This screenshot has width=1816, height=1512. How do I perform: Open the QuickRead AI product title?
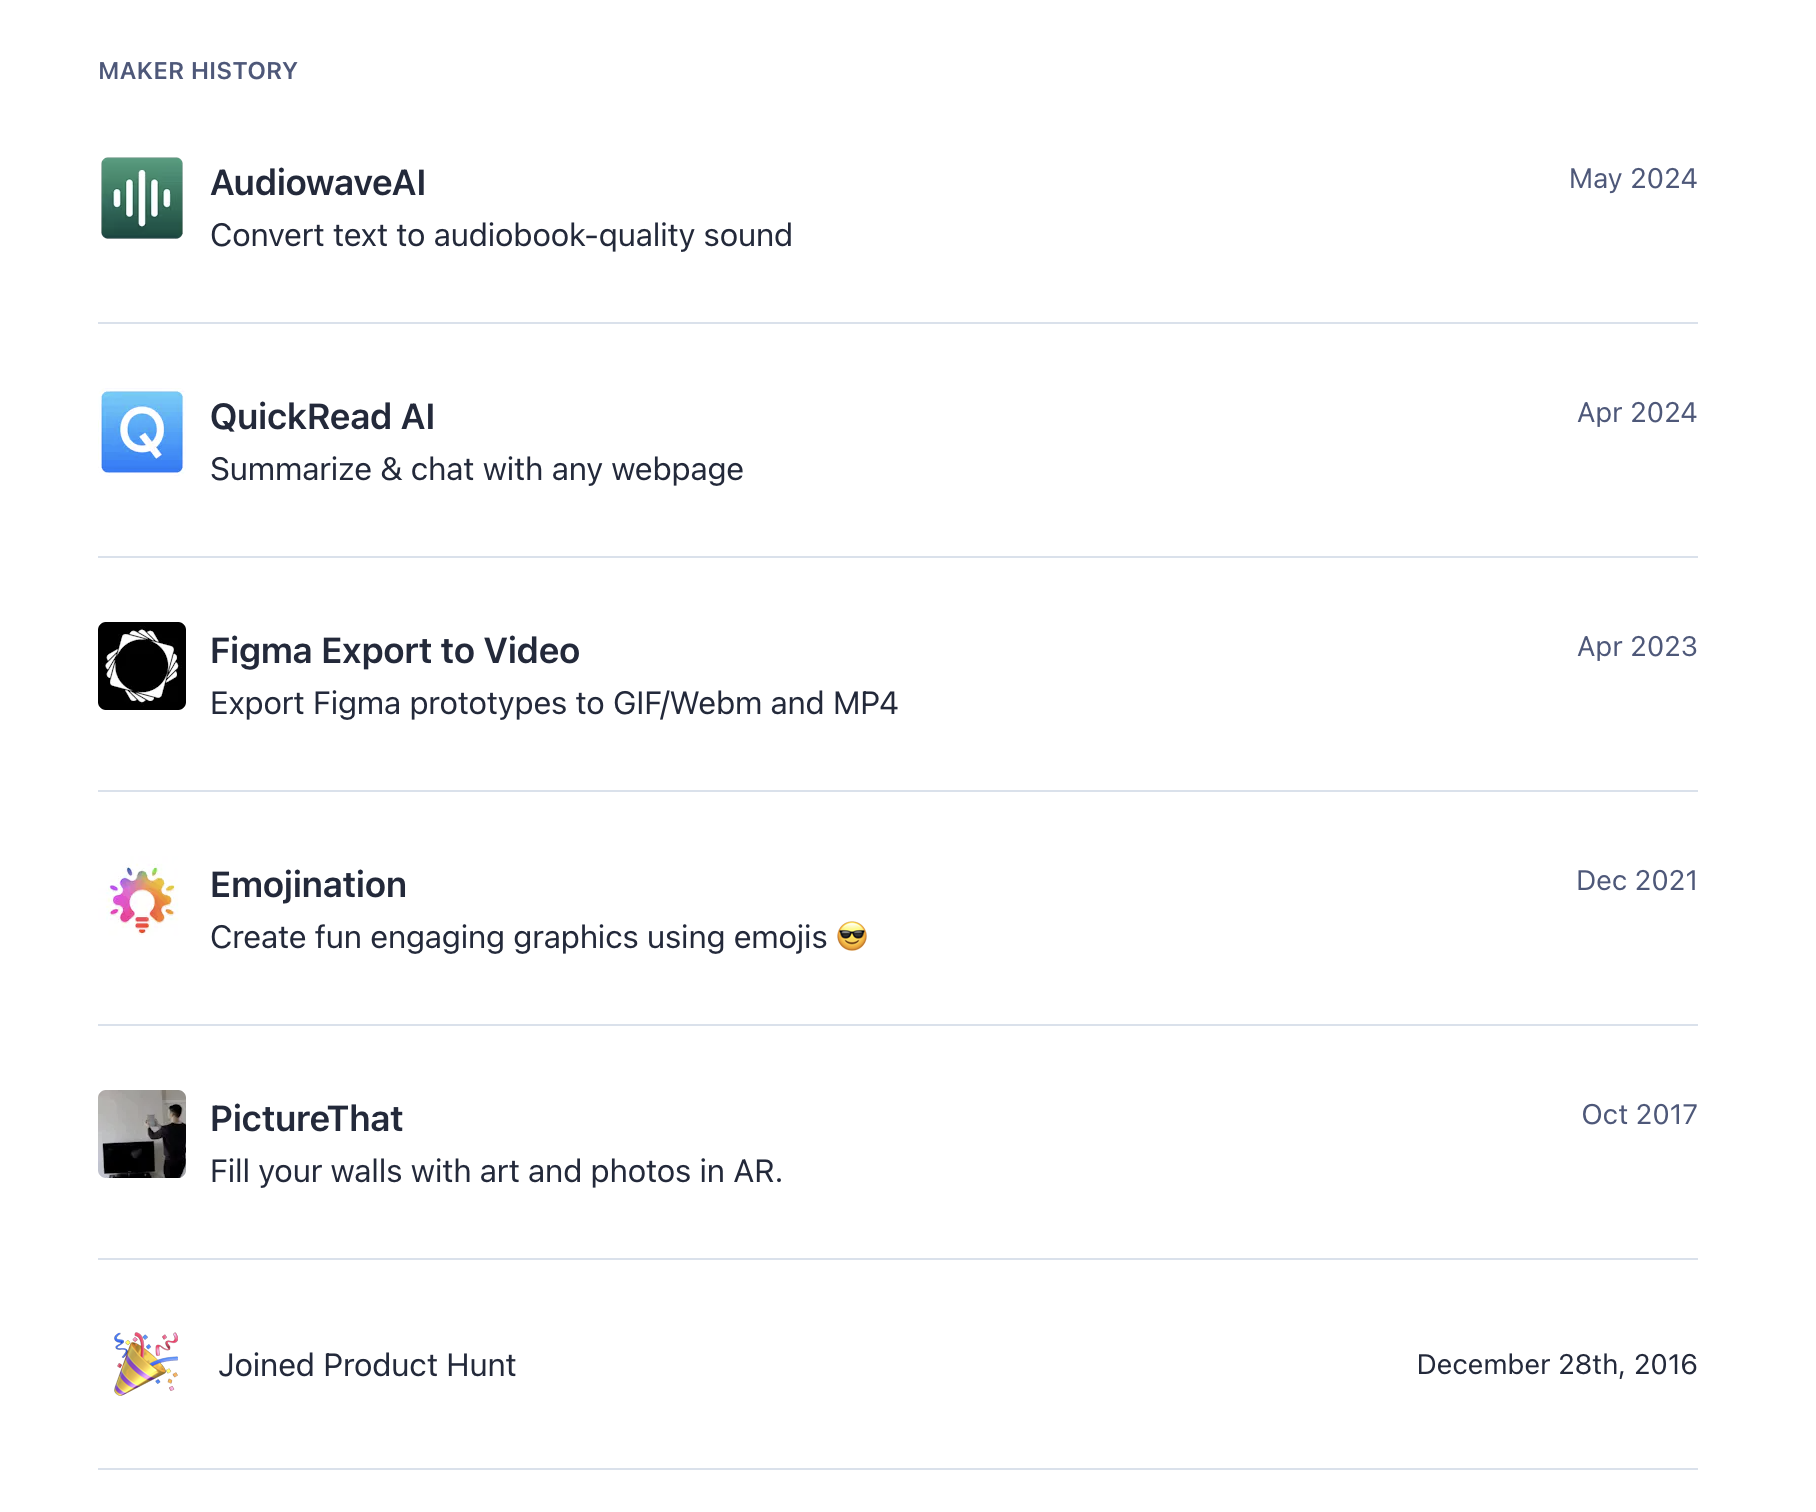322,417
